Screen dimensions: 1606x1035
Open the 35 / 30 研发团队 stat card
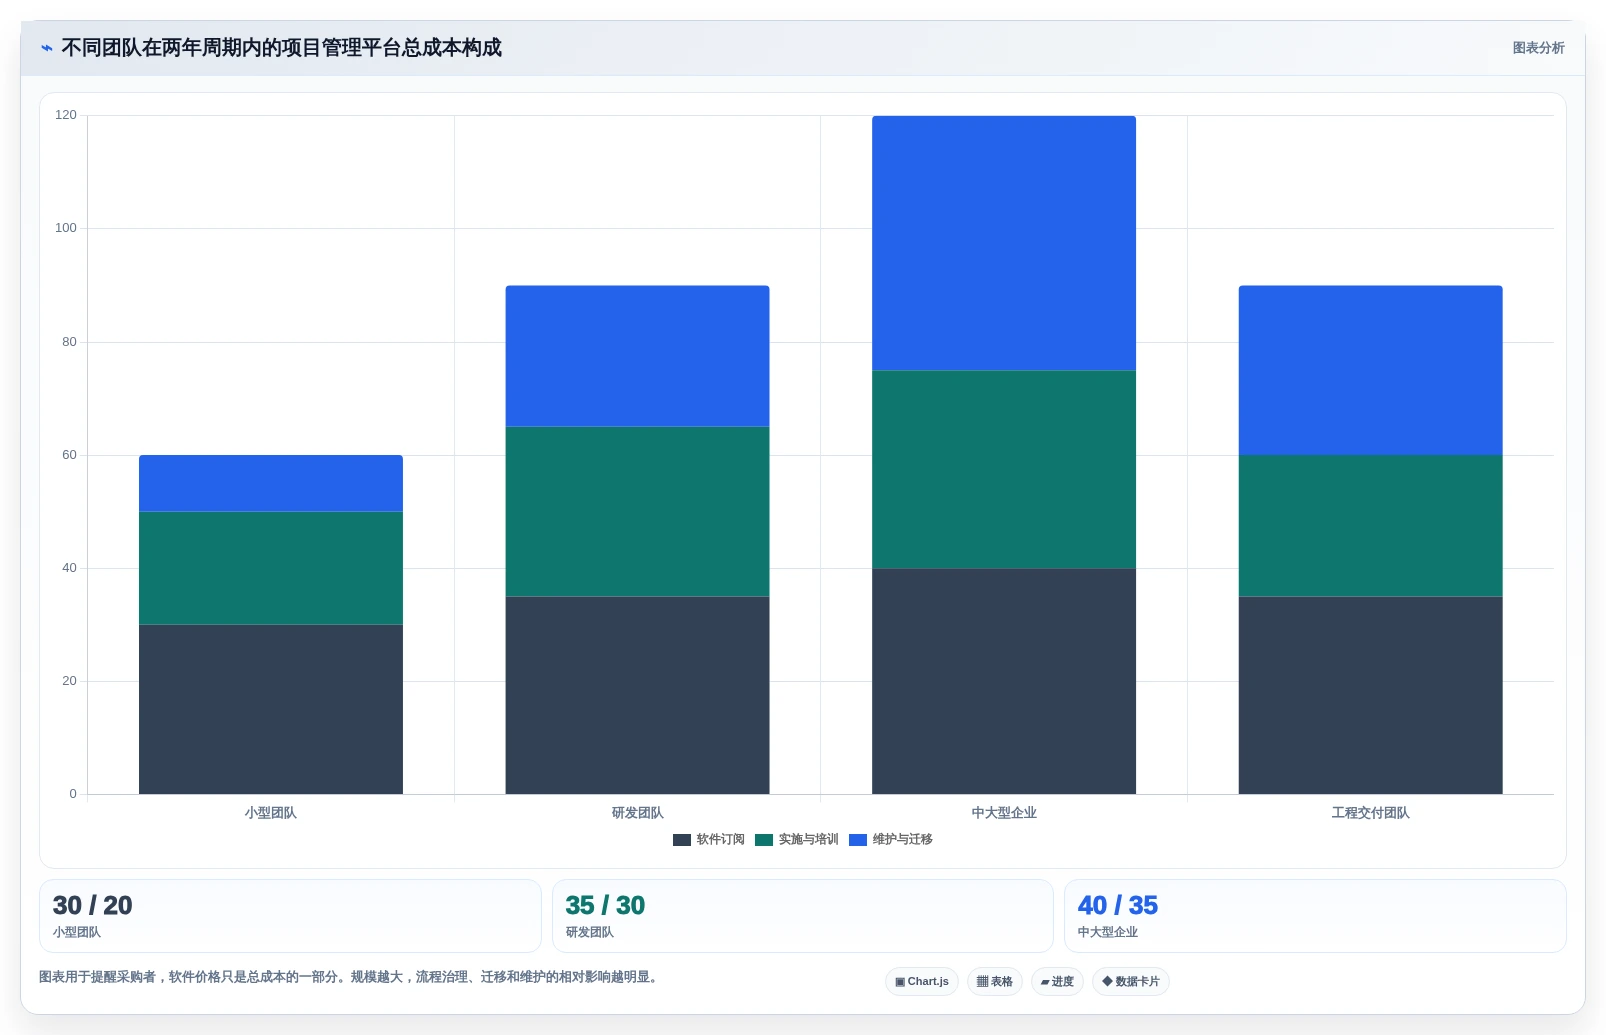(x=803, y=916)
